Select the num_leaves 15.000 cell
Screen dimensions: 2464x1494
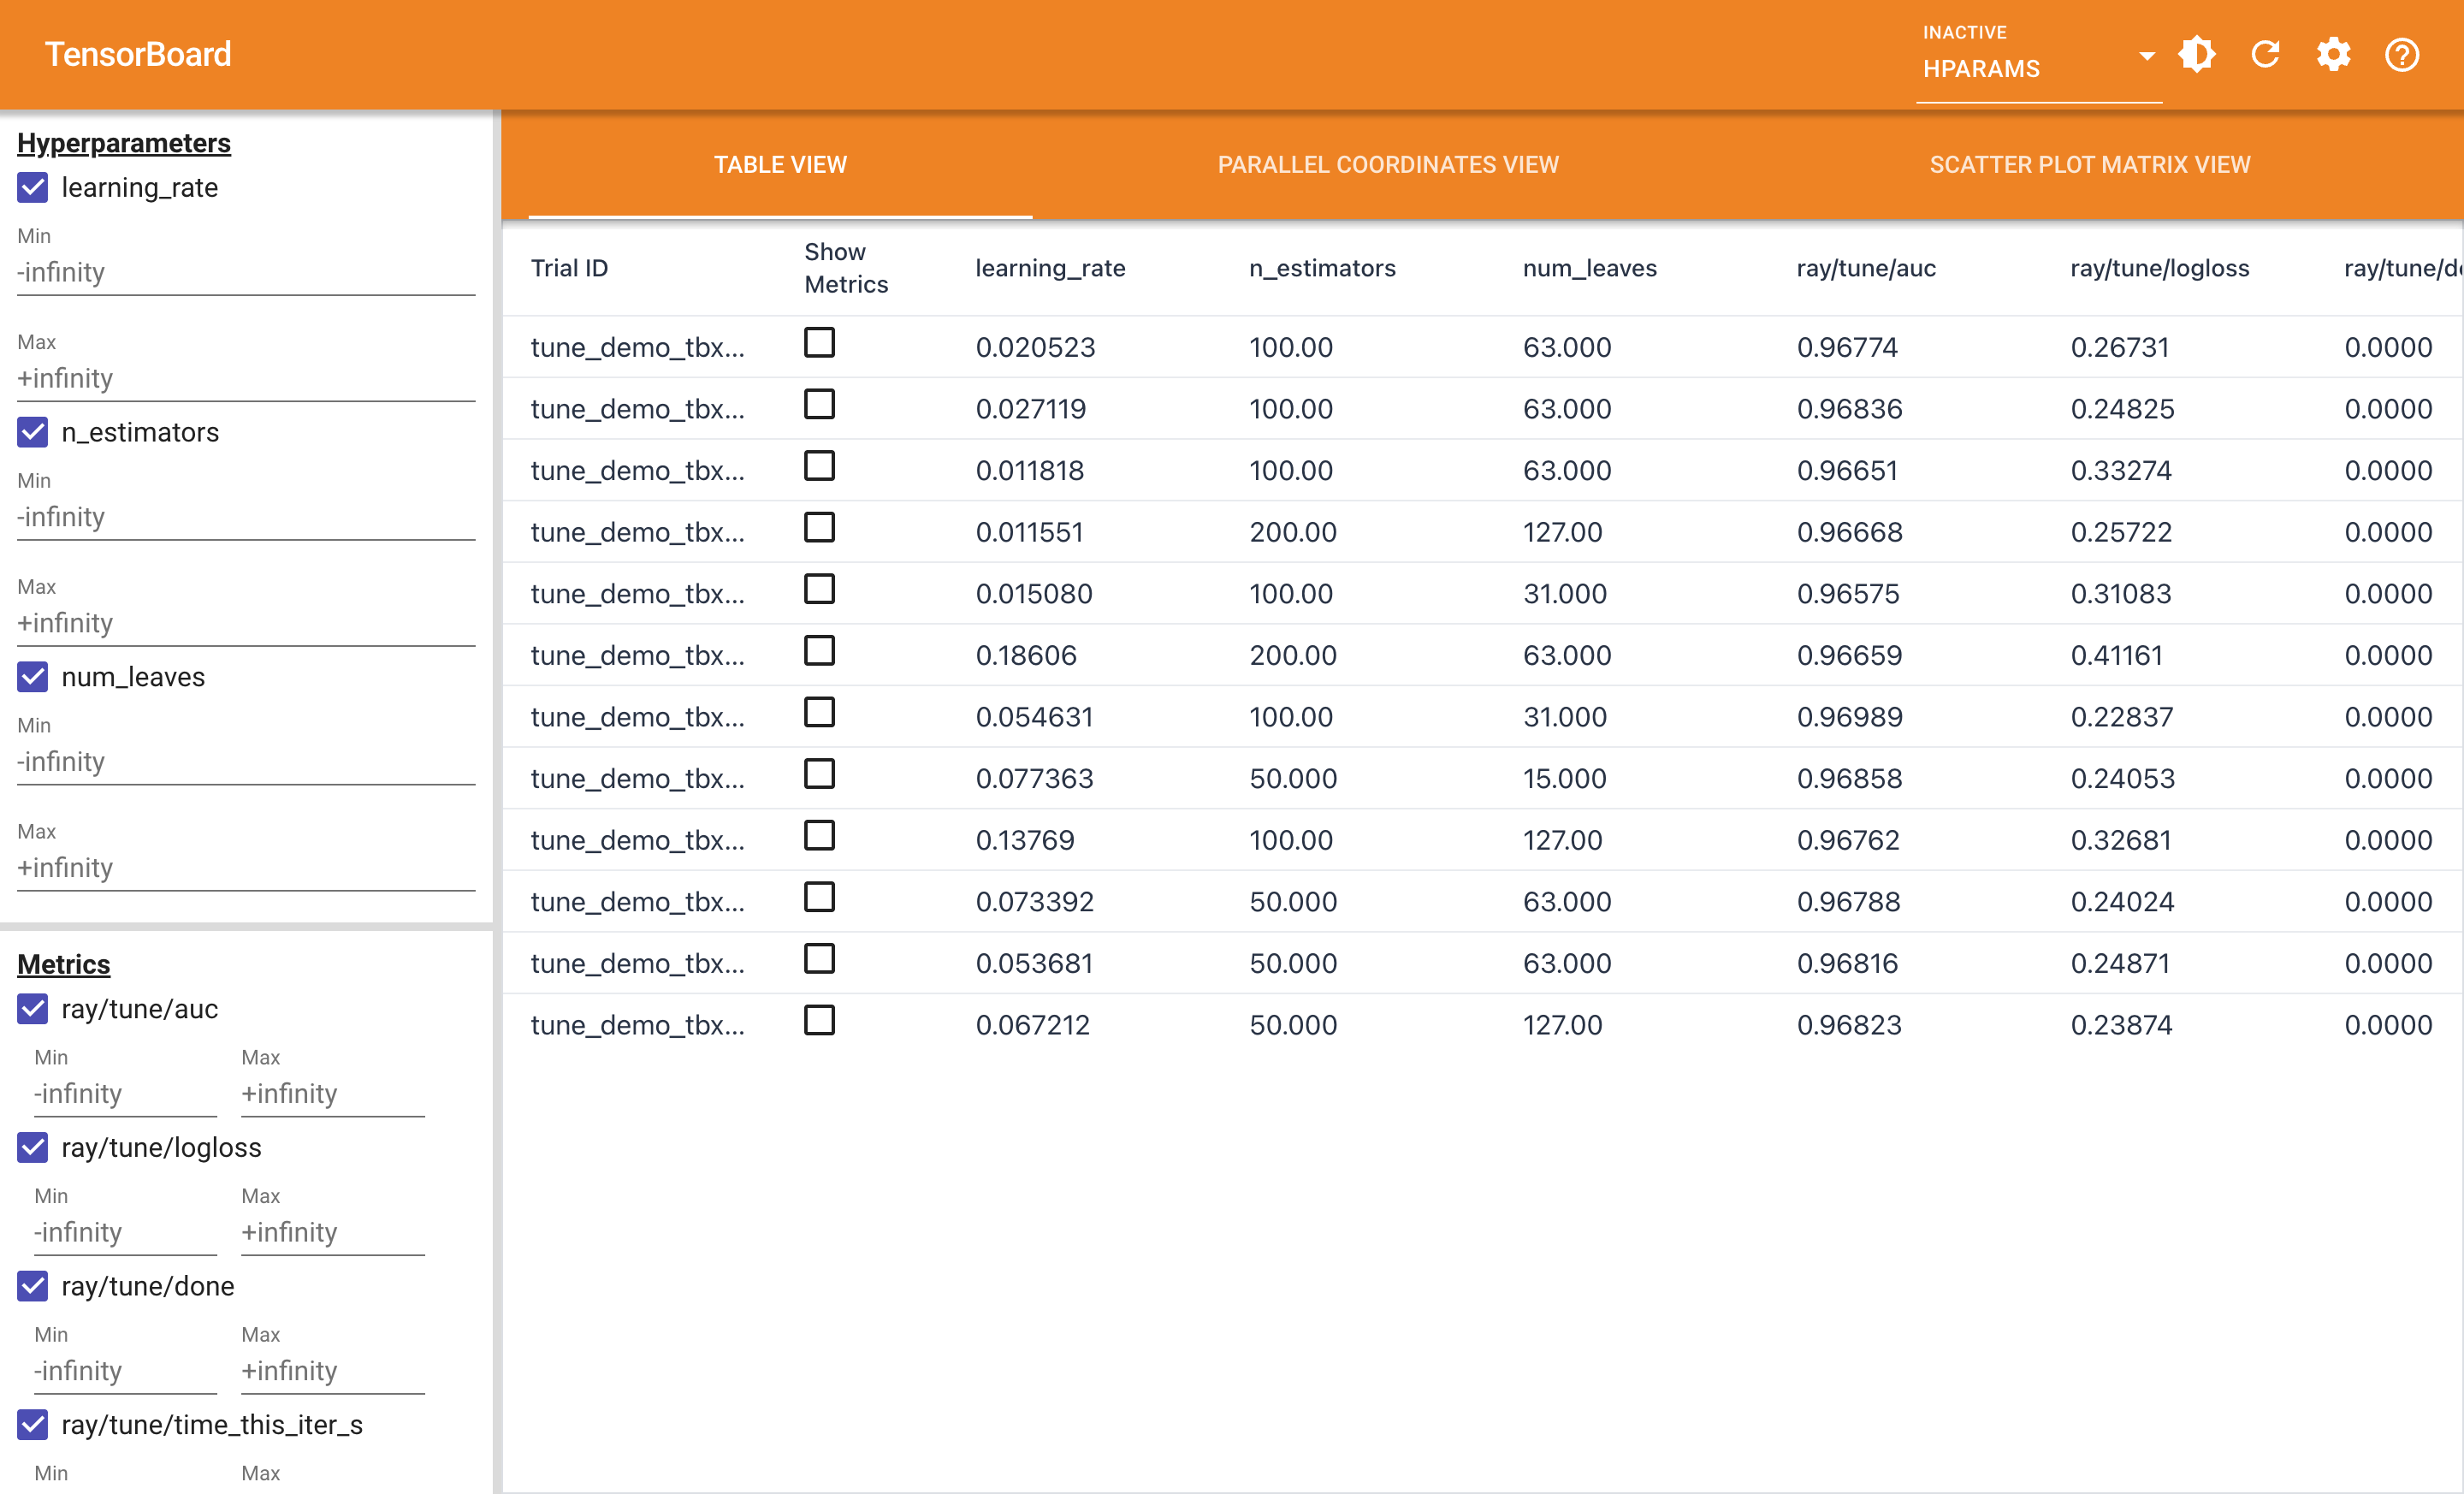click(x=1564, y=778)
